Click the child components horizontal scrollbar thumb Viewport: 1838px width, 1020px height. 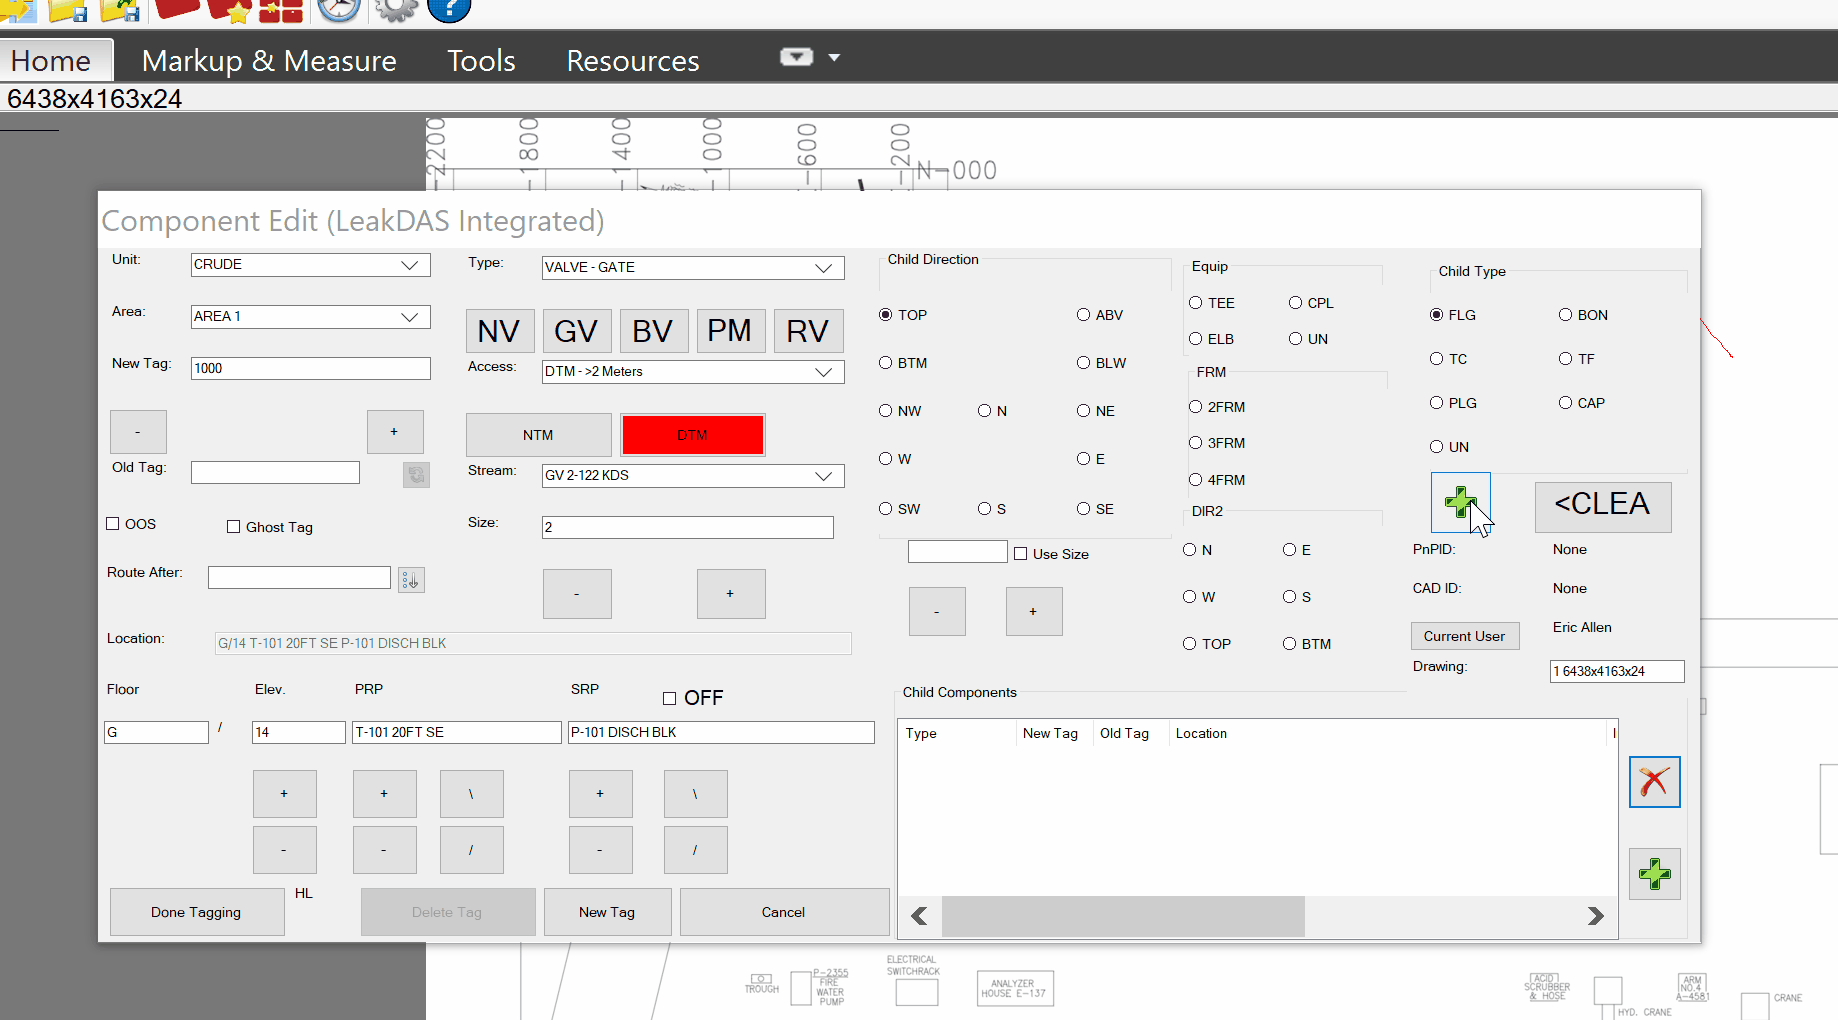(1123, 916)
